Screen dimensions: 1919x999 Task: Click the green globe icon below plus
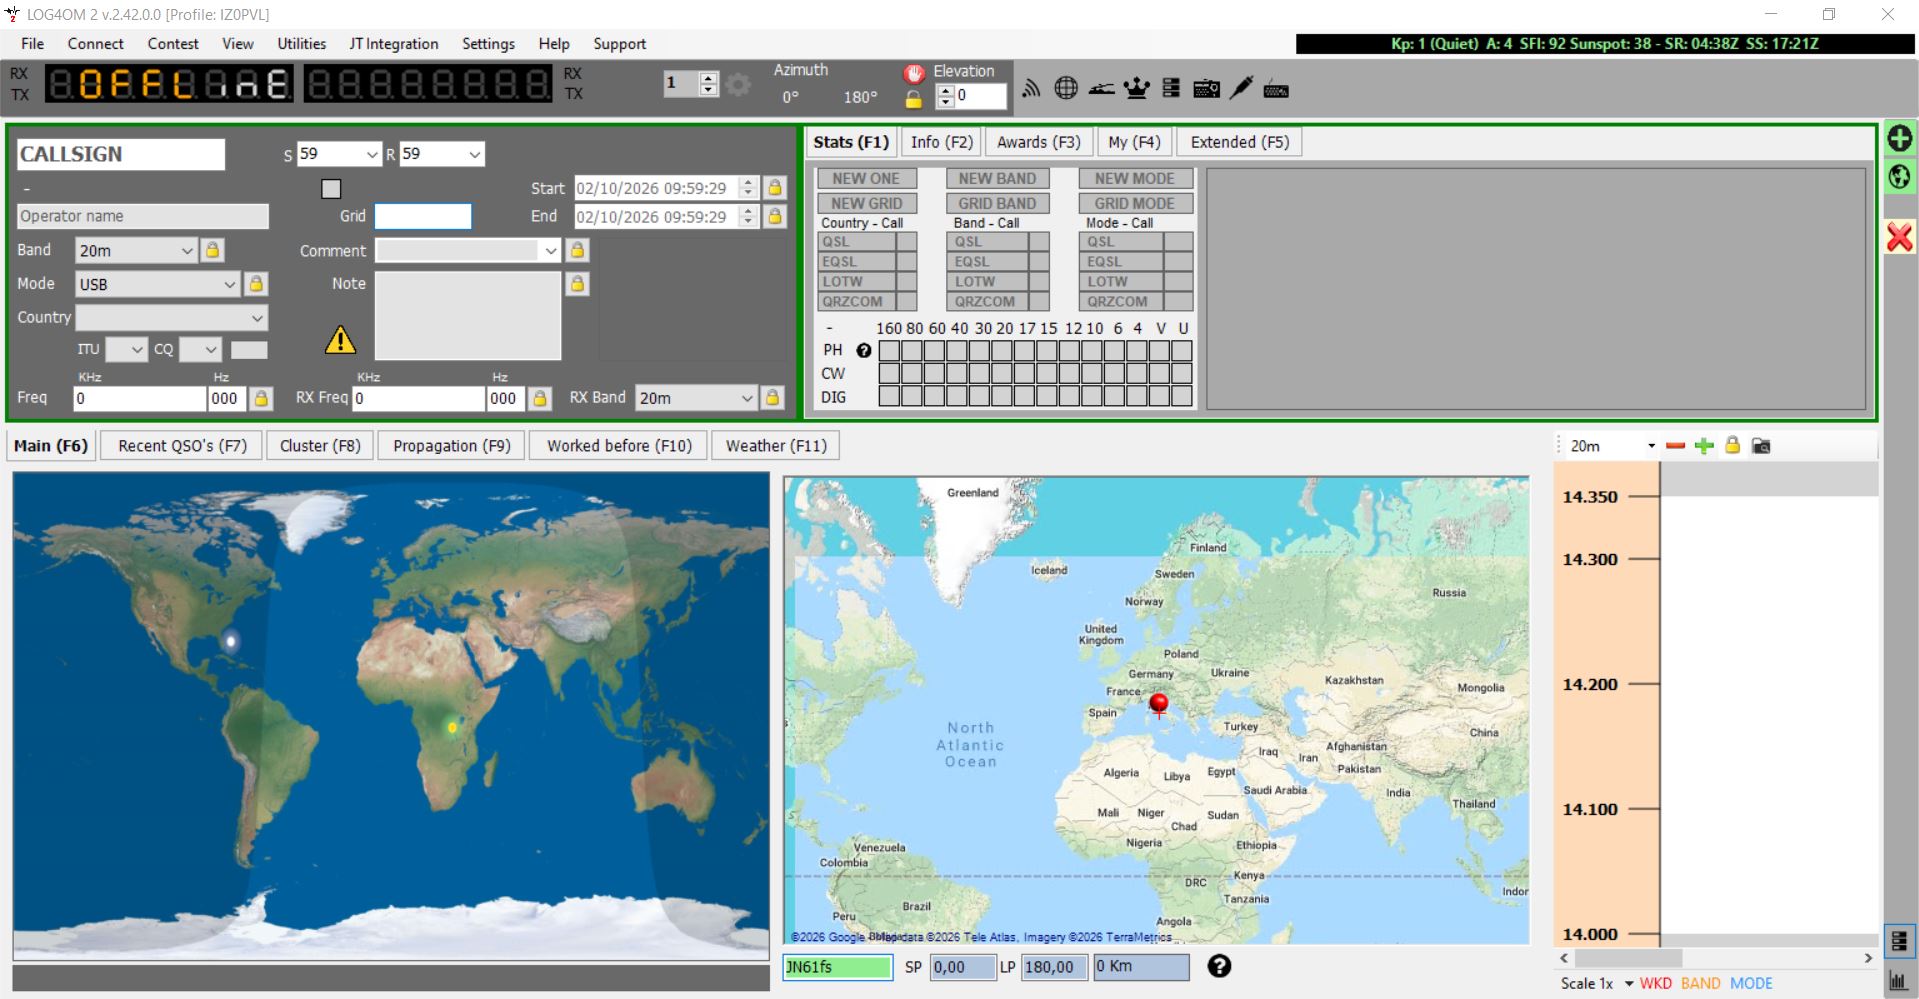[1899, 177]
